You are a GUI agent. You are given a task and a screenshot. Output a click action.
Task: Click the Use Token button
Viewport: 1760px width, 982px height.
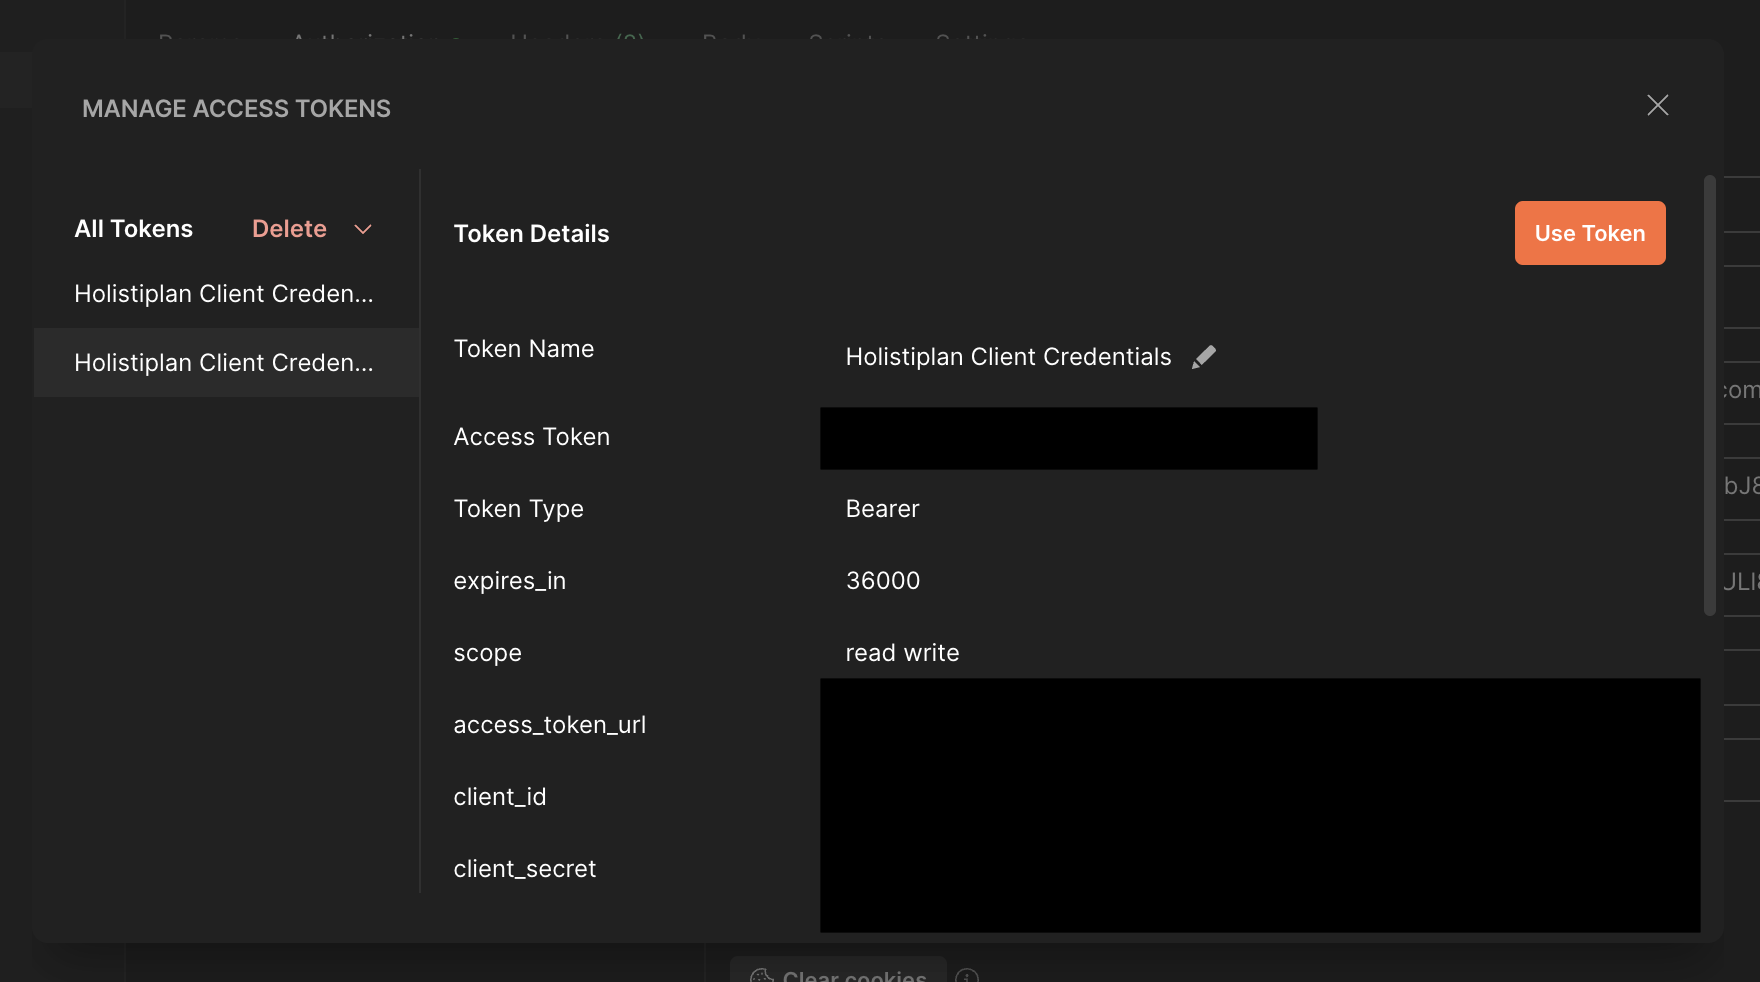(x=1590, y=233)
